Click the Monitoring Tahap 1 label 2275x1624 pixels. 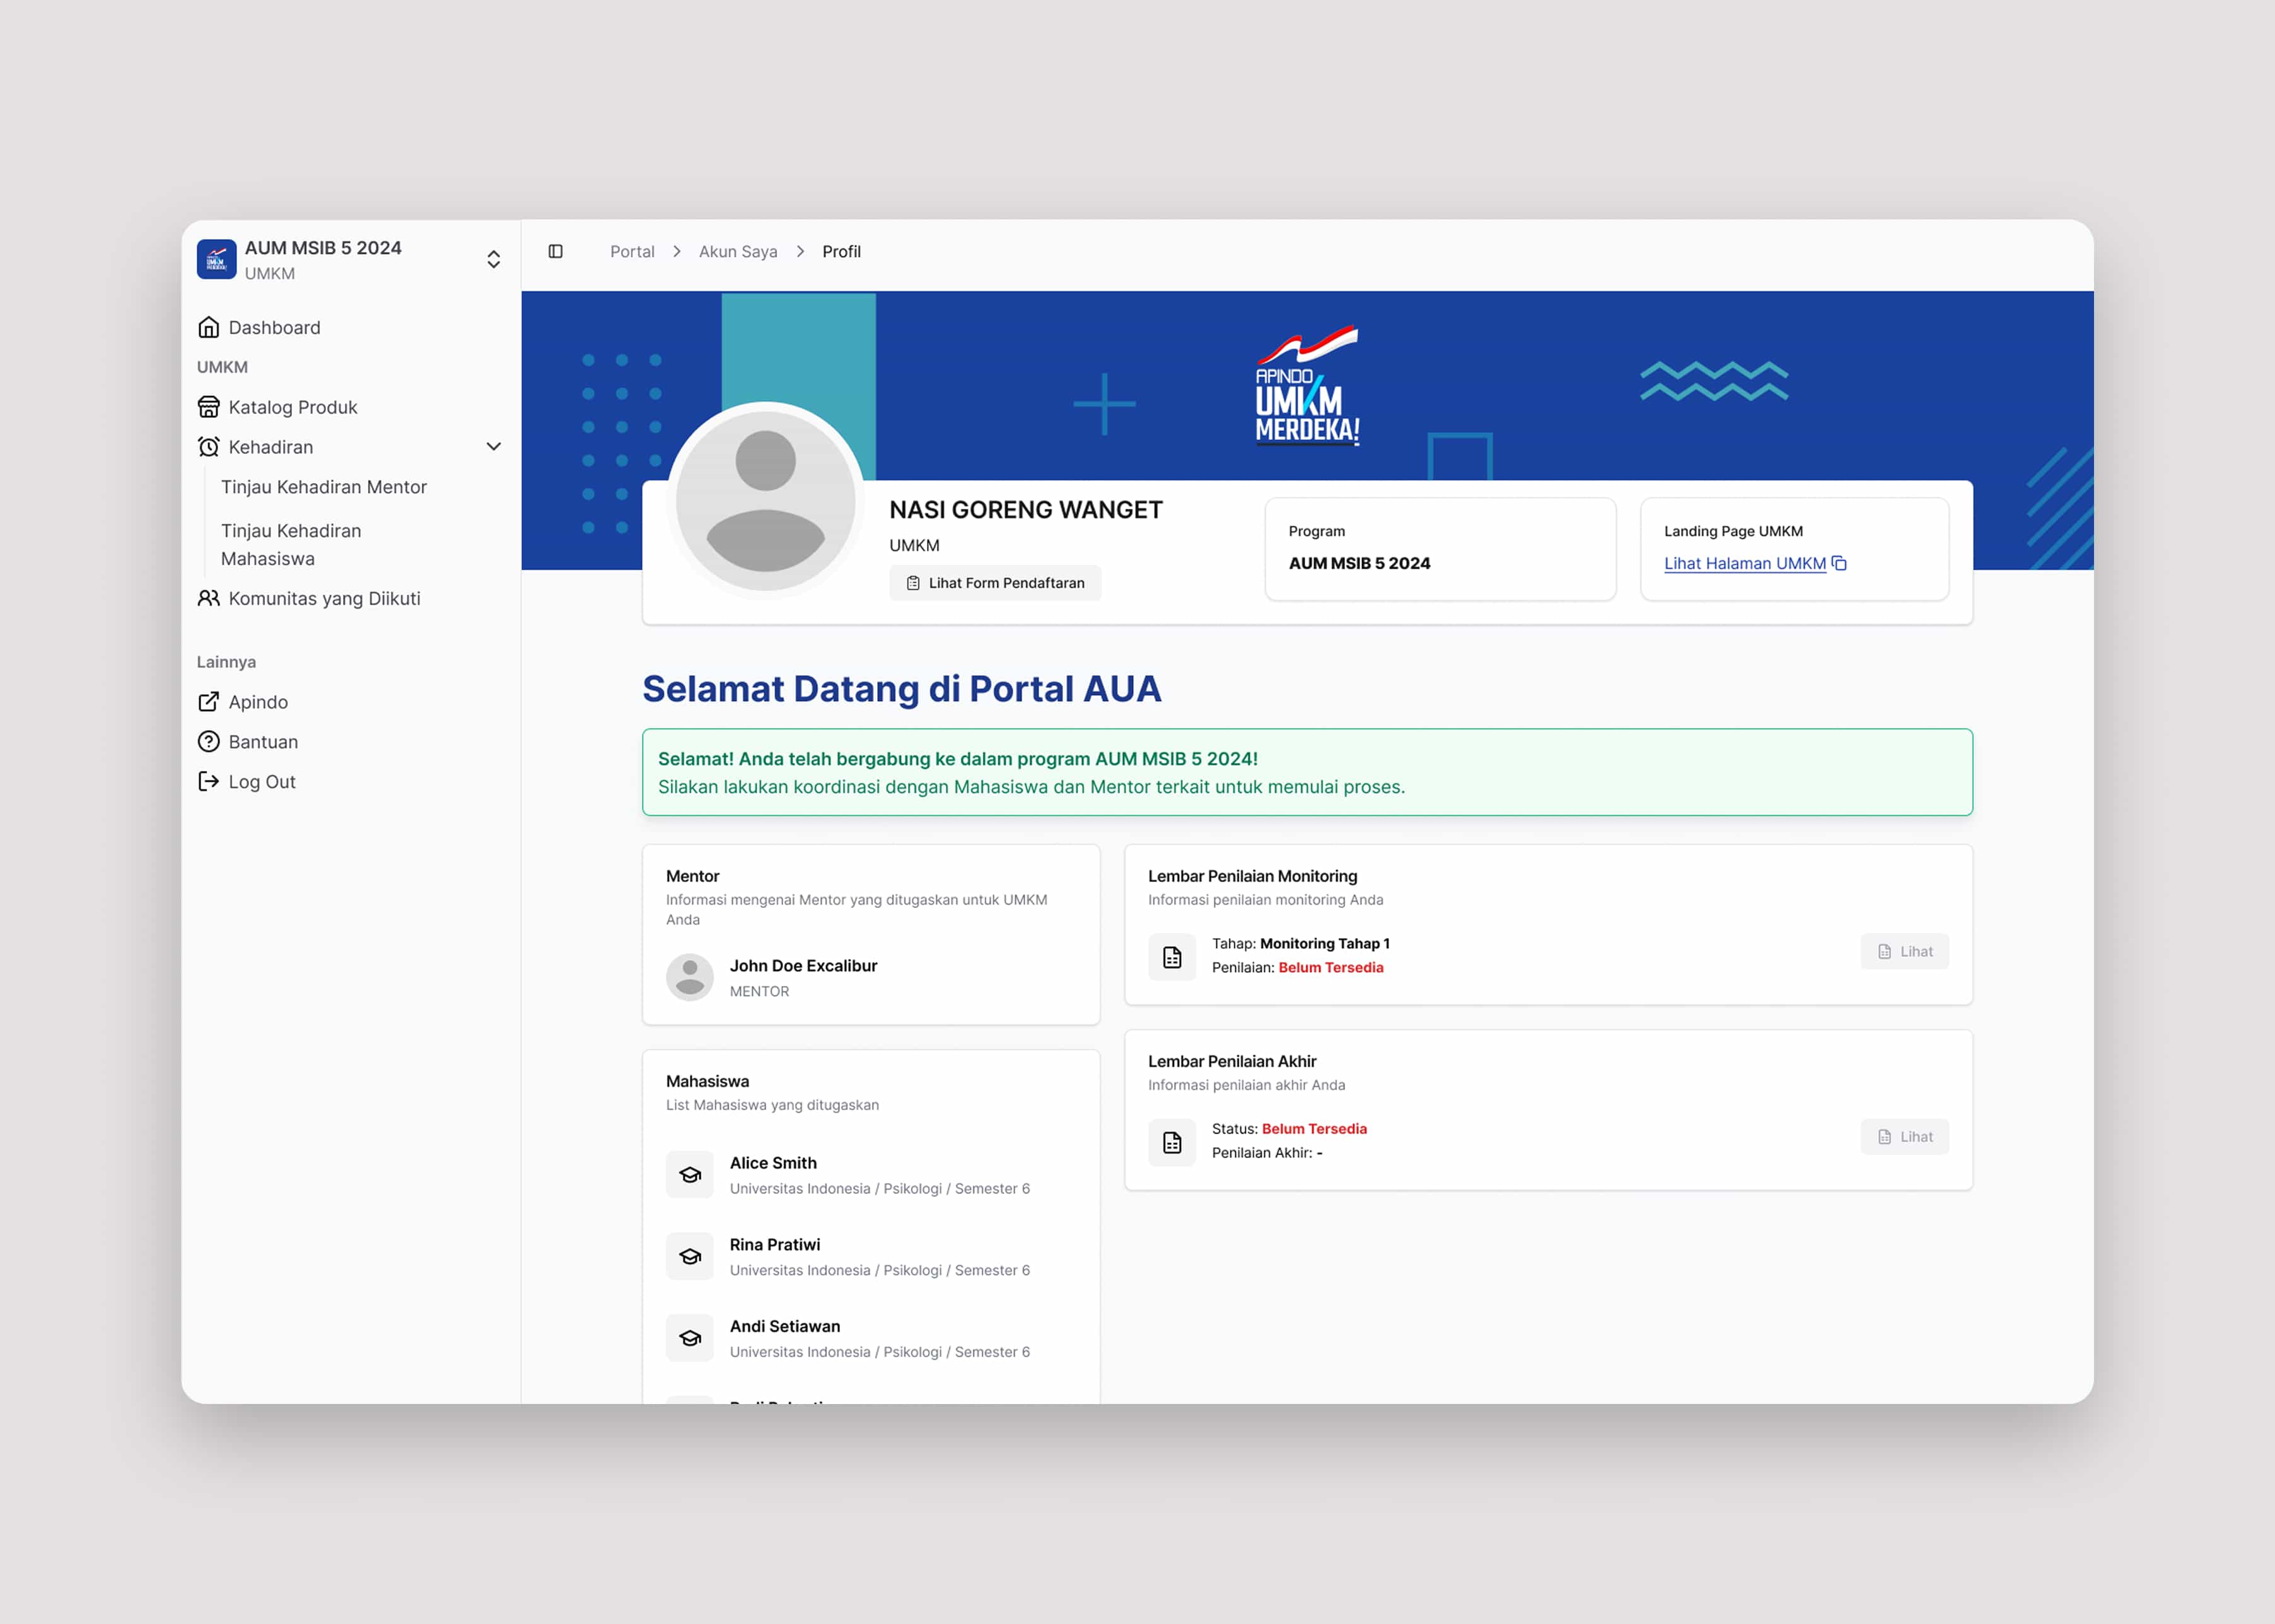pyautogui.click(x=1324, y=943)
